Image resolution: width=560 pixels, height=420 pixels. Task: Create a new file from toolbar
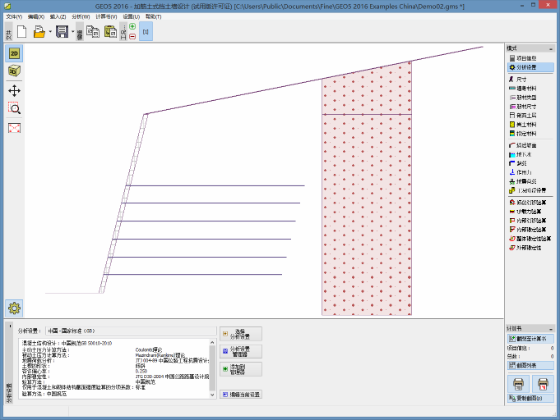pos(22,32)
